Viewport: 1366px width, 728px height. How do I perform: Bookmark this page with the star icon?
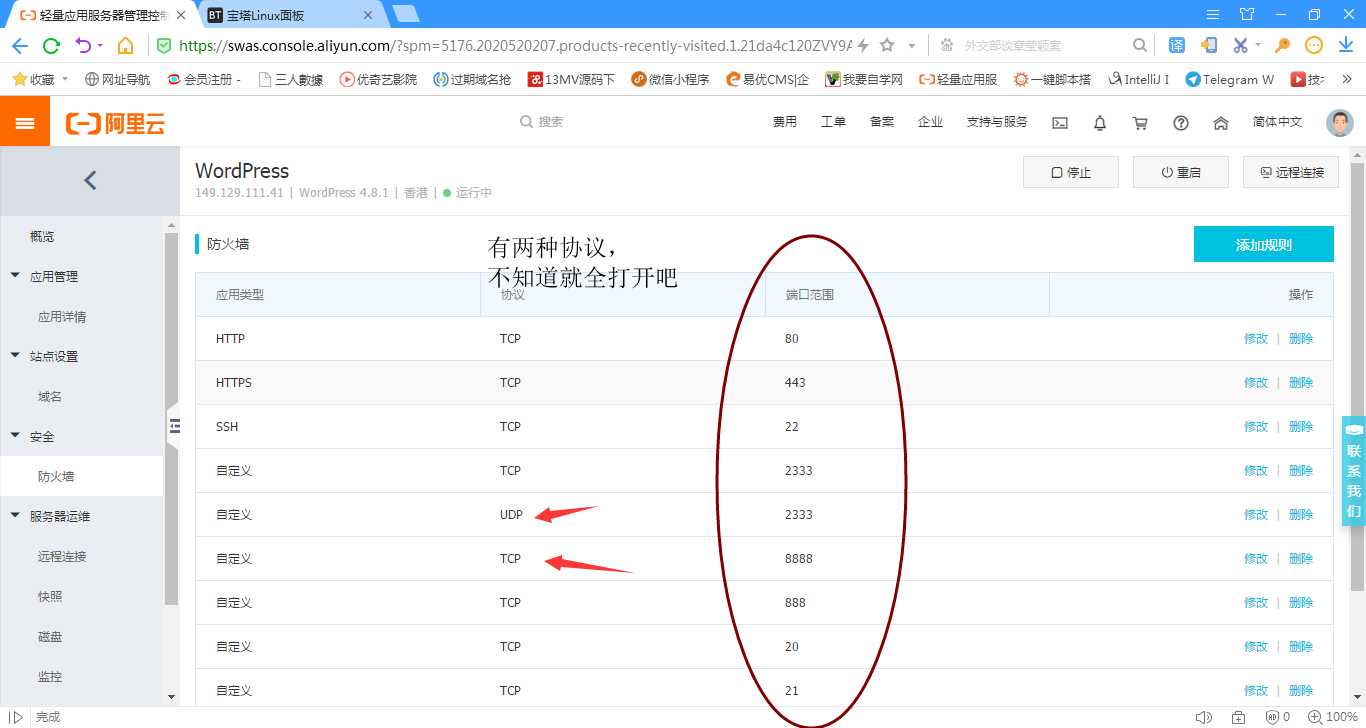[886, 46]
